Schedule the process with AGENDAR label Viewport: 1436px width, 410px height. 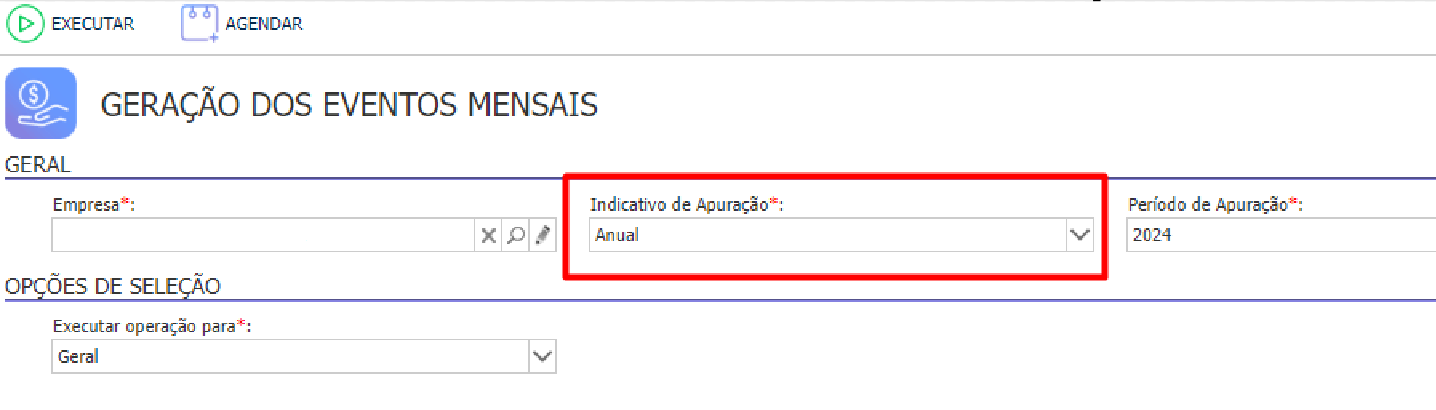[264, 24]
